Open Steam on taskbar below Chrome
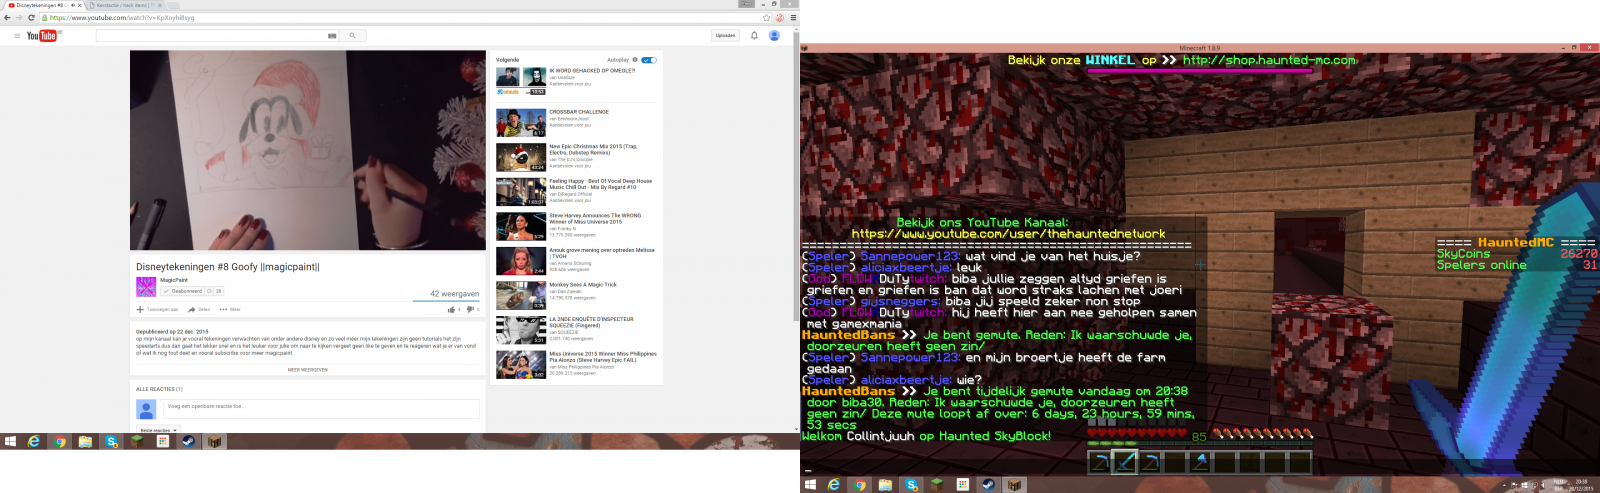Image resolution: width=1600 pixels, height=493 pixels. click(x=188, y=441)
